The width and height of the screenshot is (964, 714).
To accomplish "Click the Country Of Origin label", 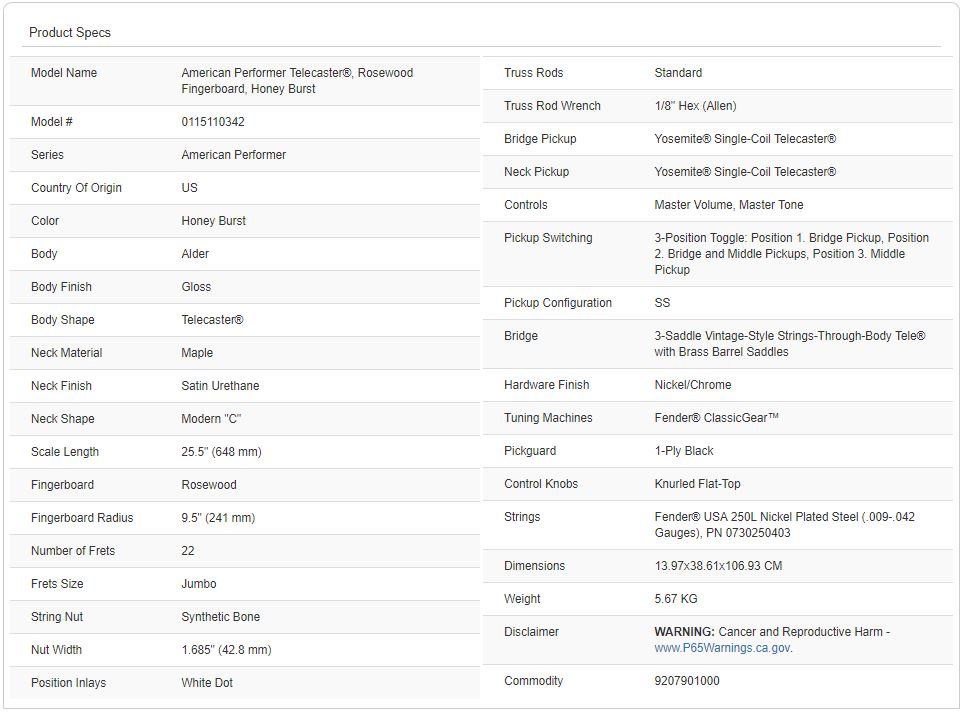I will pos(76,188).
